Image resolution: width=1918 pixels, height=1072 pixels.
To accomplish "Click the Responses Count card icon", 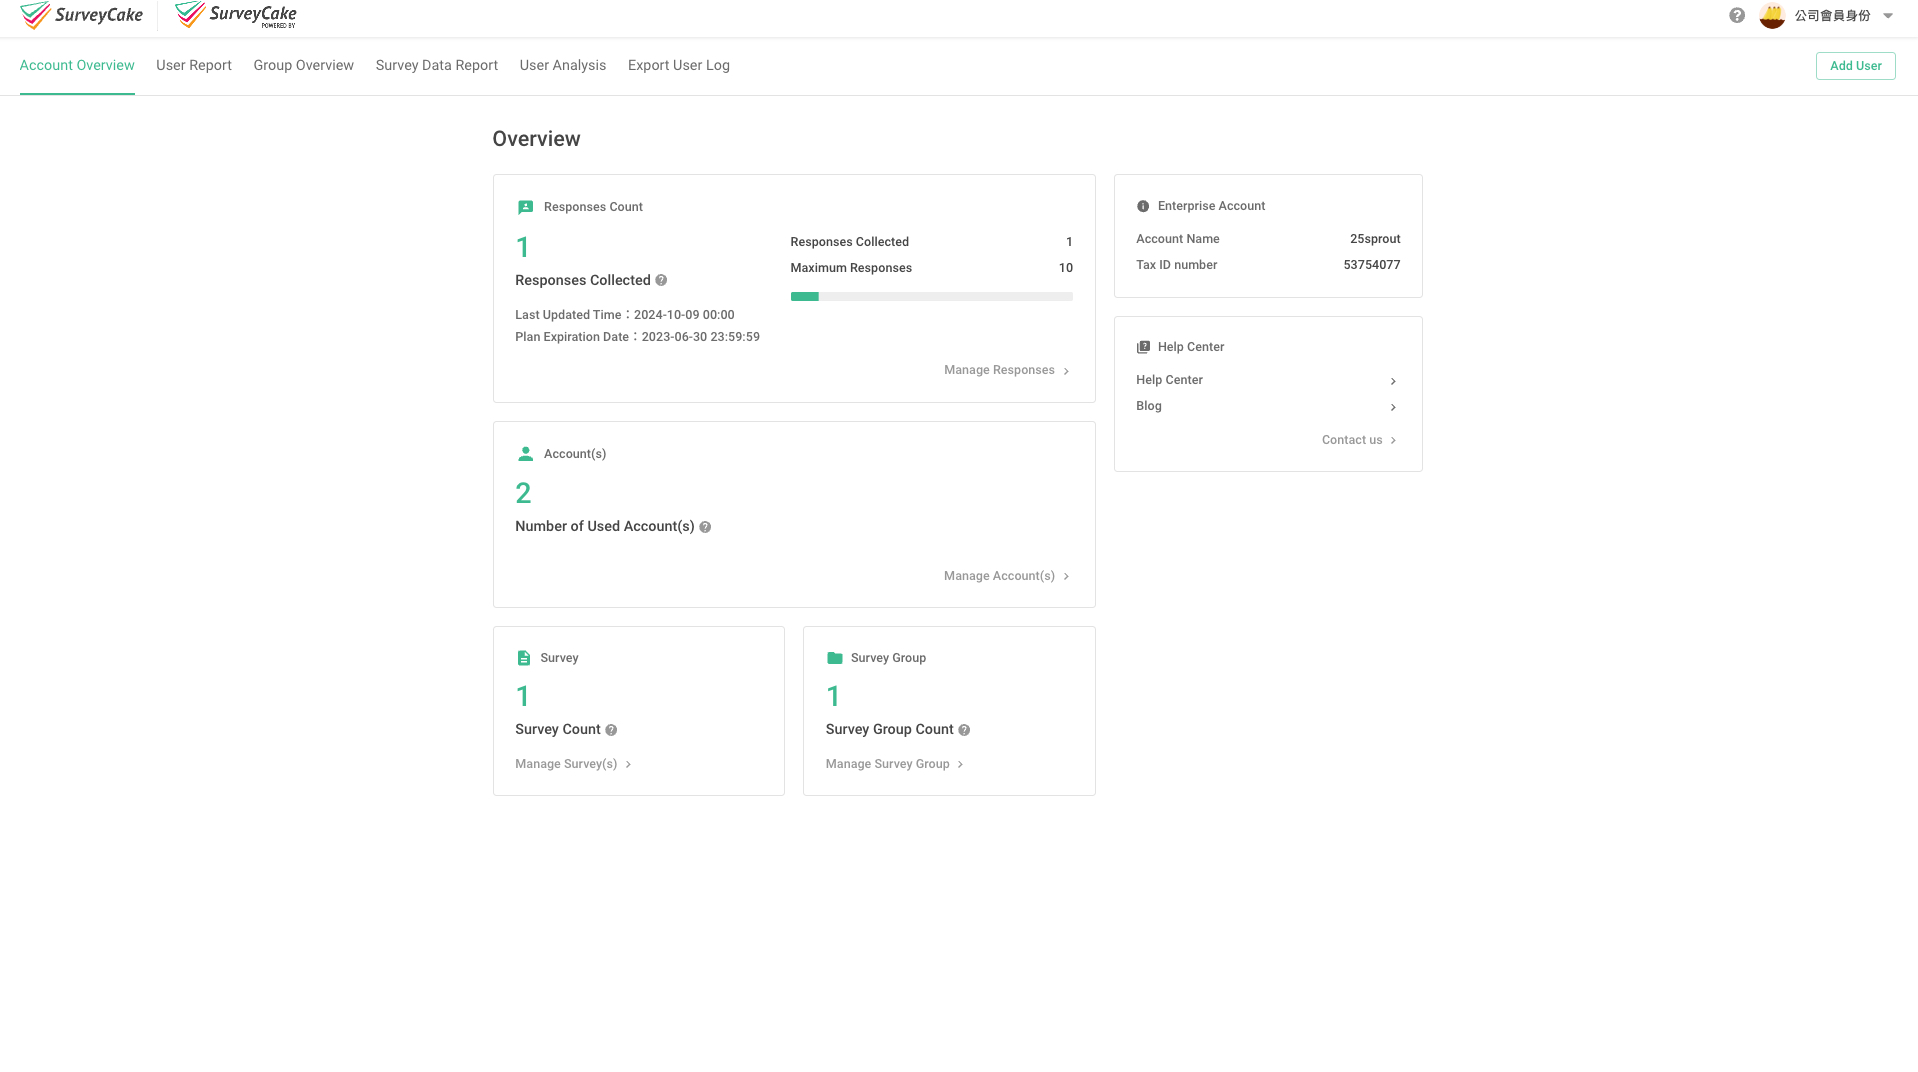I will [x=525, y=207].
